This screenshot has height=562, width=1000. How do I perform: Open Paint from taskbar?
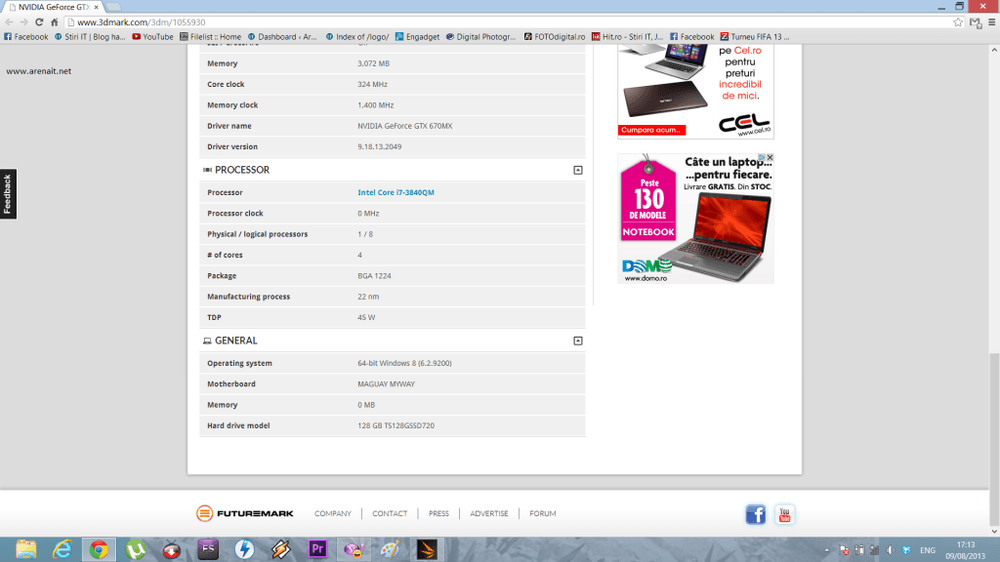point(390,549)
